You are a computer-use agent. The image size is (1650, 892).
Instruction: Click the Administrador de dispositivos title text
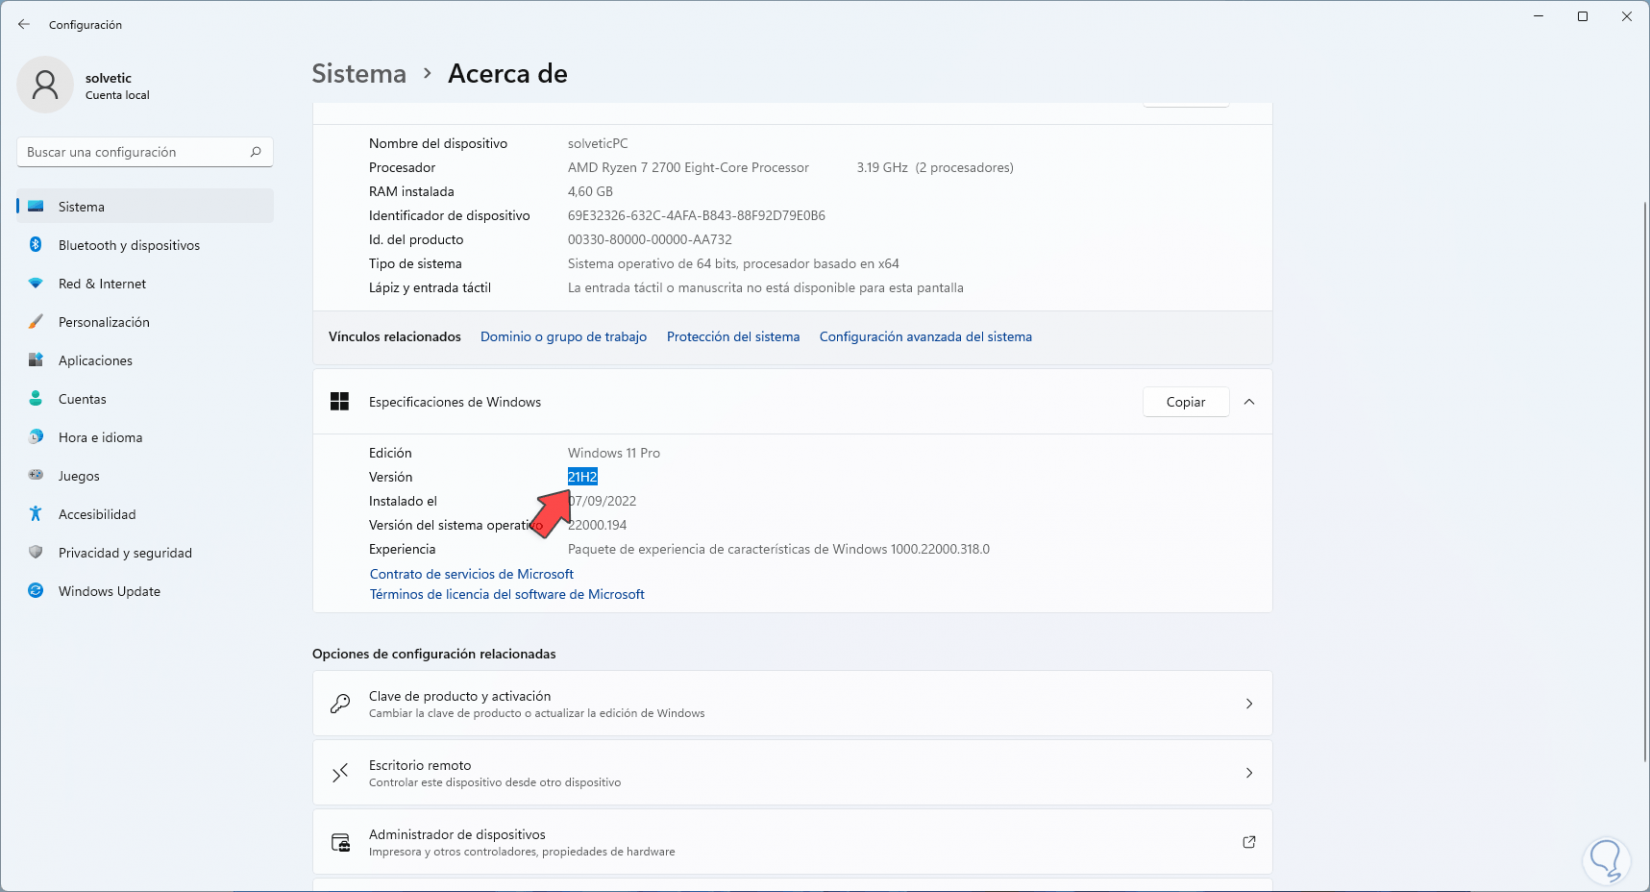[x=457, y=834]
